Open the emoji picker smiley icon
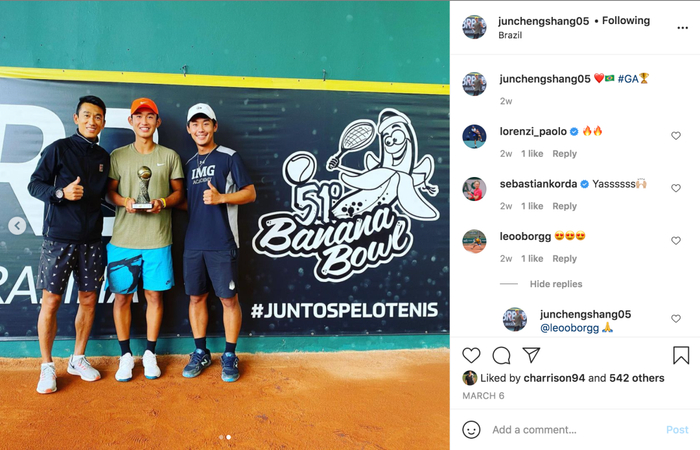The height and width of the screenshot is (450, 700). point(471,429)
